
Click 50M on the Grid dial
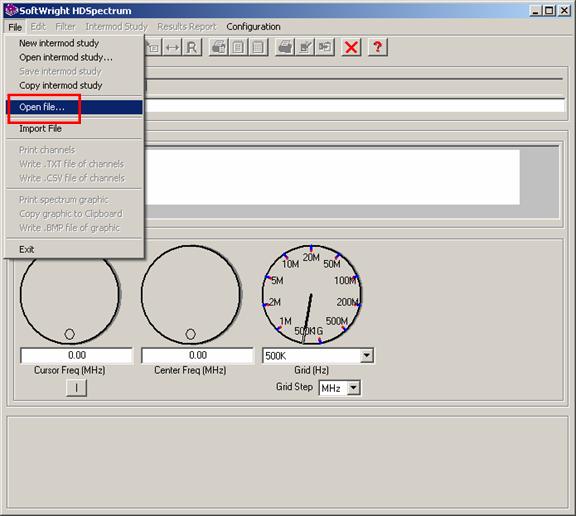(332, 264)
